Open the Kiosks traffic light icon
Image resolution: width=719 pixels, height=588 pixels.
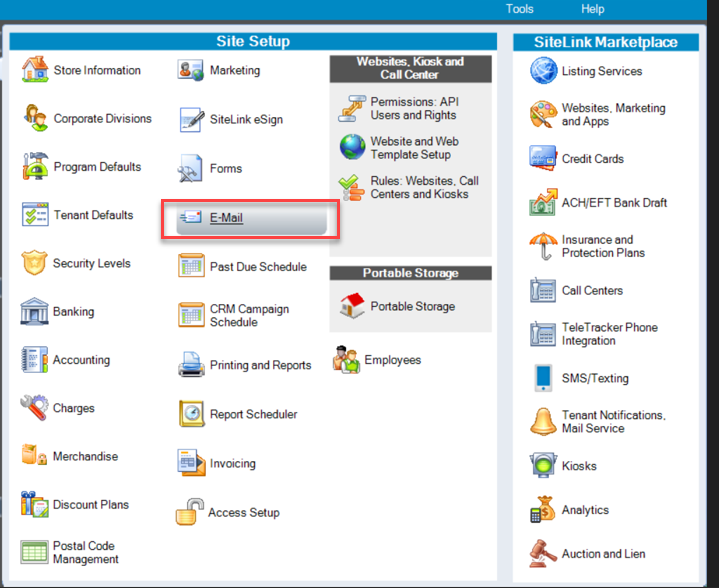point(543,466)
